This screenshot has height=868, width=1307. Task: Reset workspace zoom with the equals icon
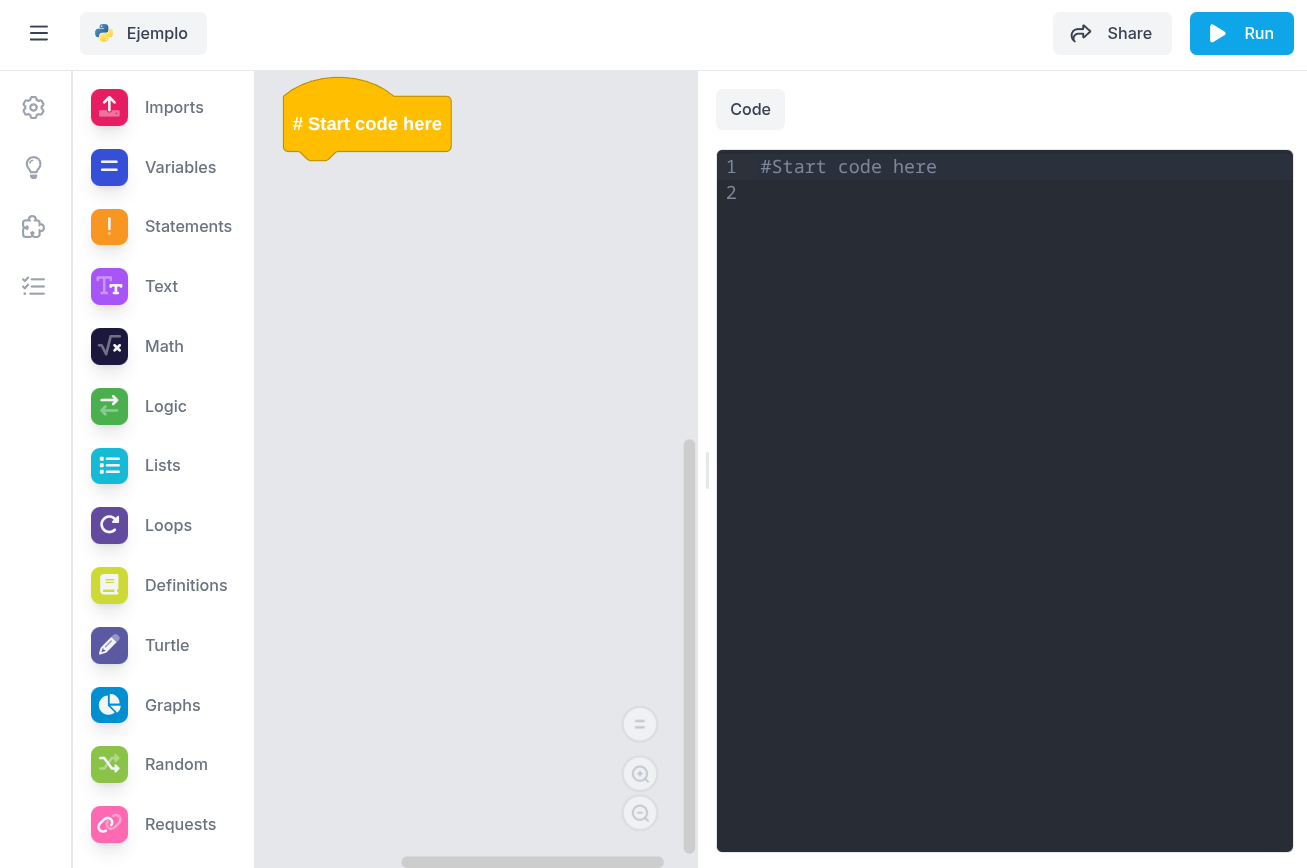640,724
